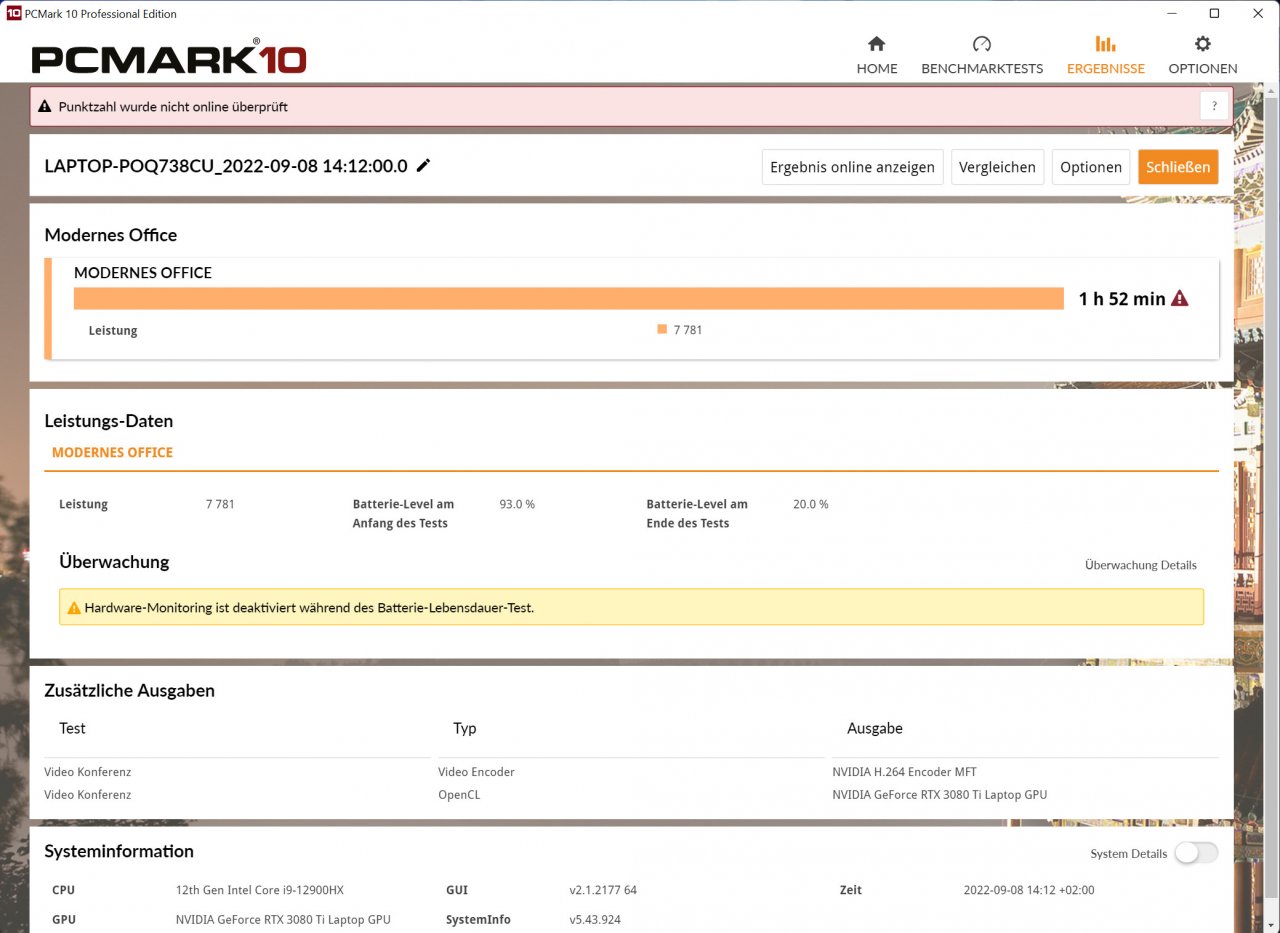The height and width of the screenshot is (933, 1280).
Task: Click Ergebnis online anzeigen button
Action: (x=852, y=167)
